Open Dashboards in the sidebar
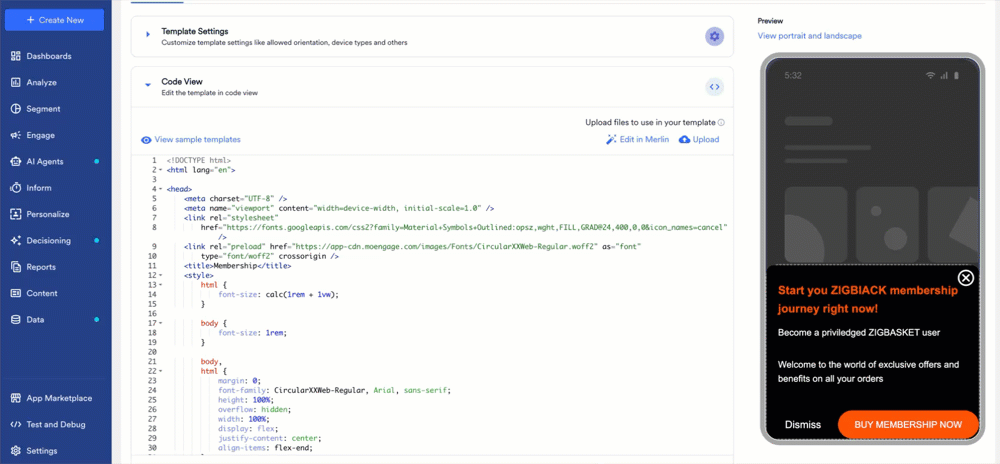The height and width of the screenshot is (464, 1000). coord(48,56)
